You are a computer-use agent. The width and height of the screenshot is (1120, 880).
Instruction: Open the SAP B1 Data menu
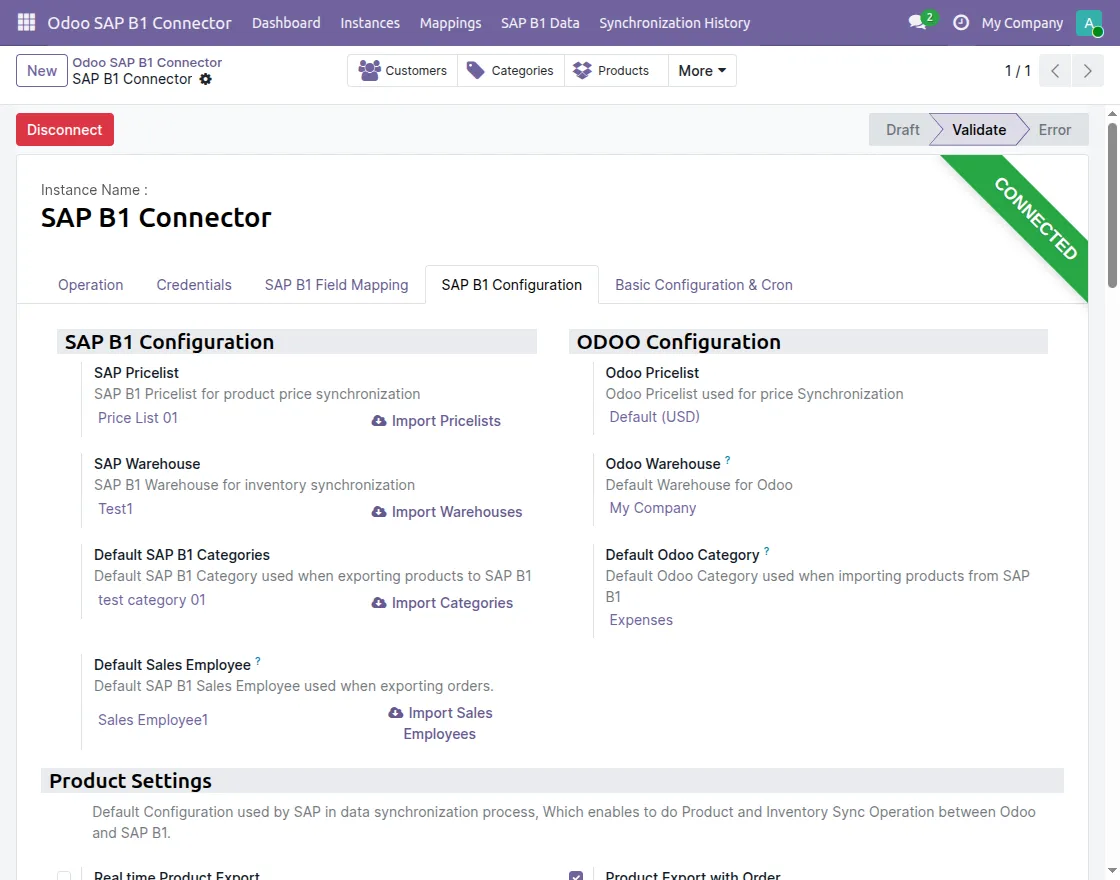540,23
